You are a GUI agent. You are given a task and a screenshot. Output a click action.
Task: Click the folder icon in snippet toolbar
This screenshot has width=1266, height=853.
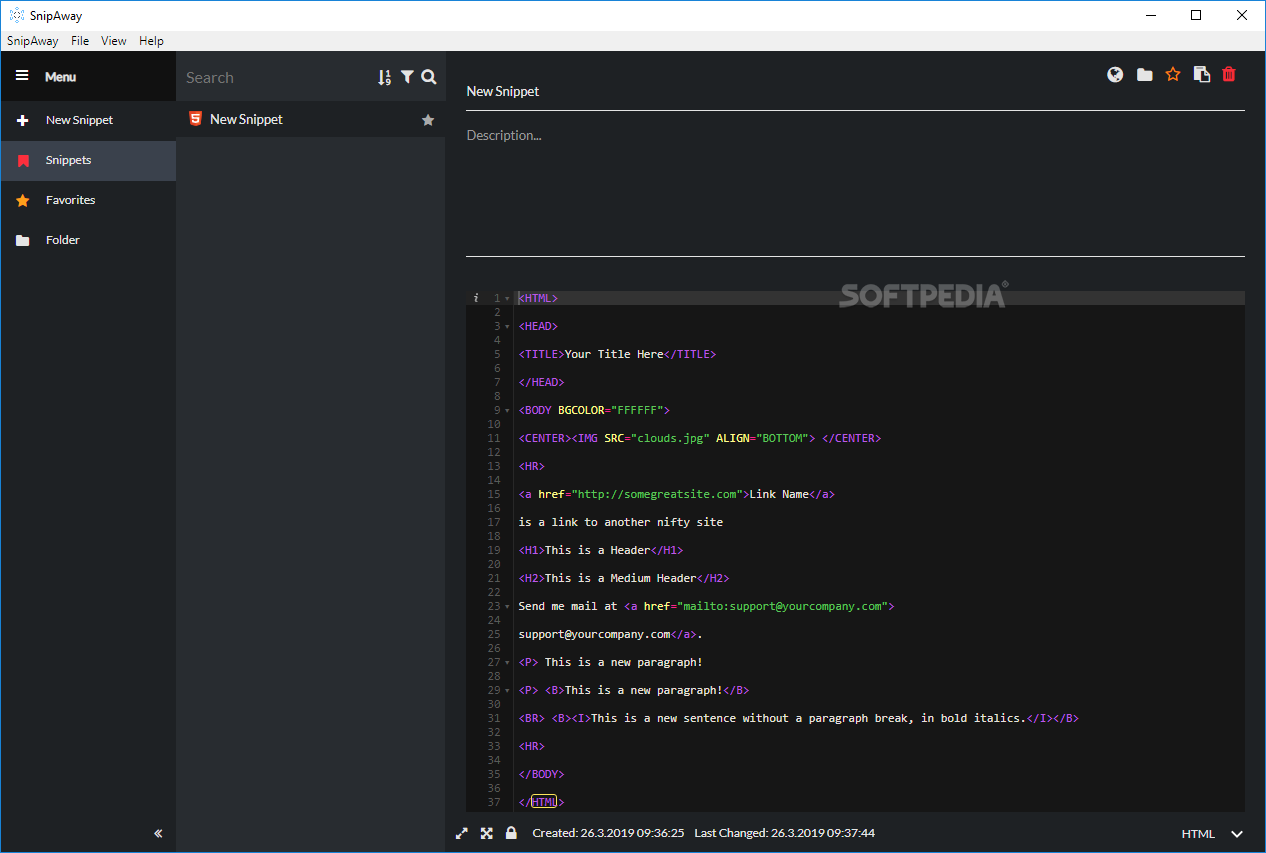(x=1144, y=75)
